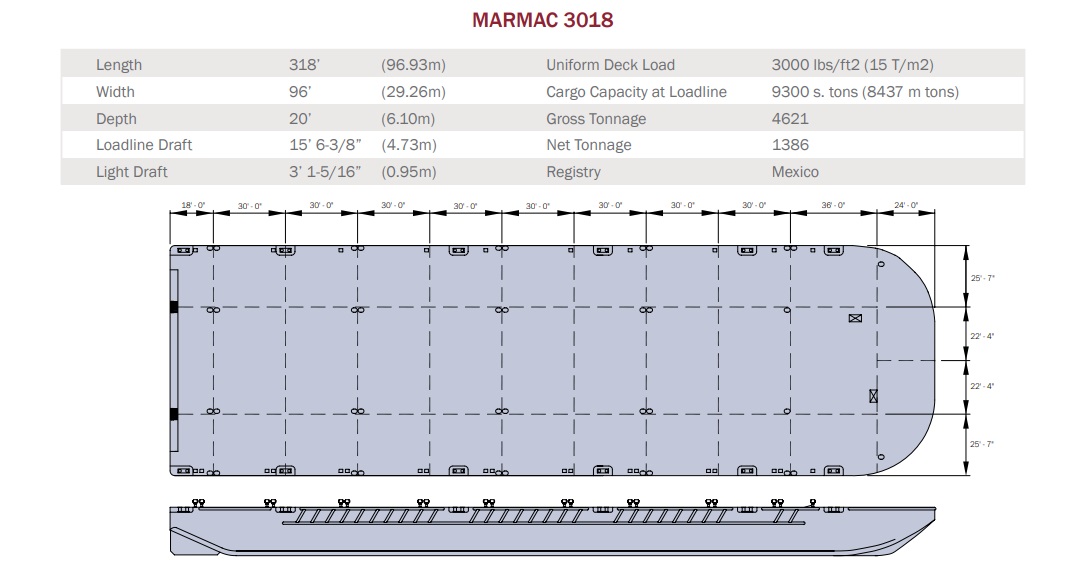Viewport: 1086px width, 570px height.
Task: Click the Cargo Capacity value 9300 s. tons
Action: point(865,92)
